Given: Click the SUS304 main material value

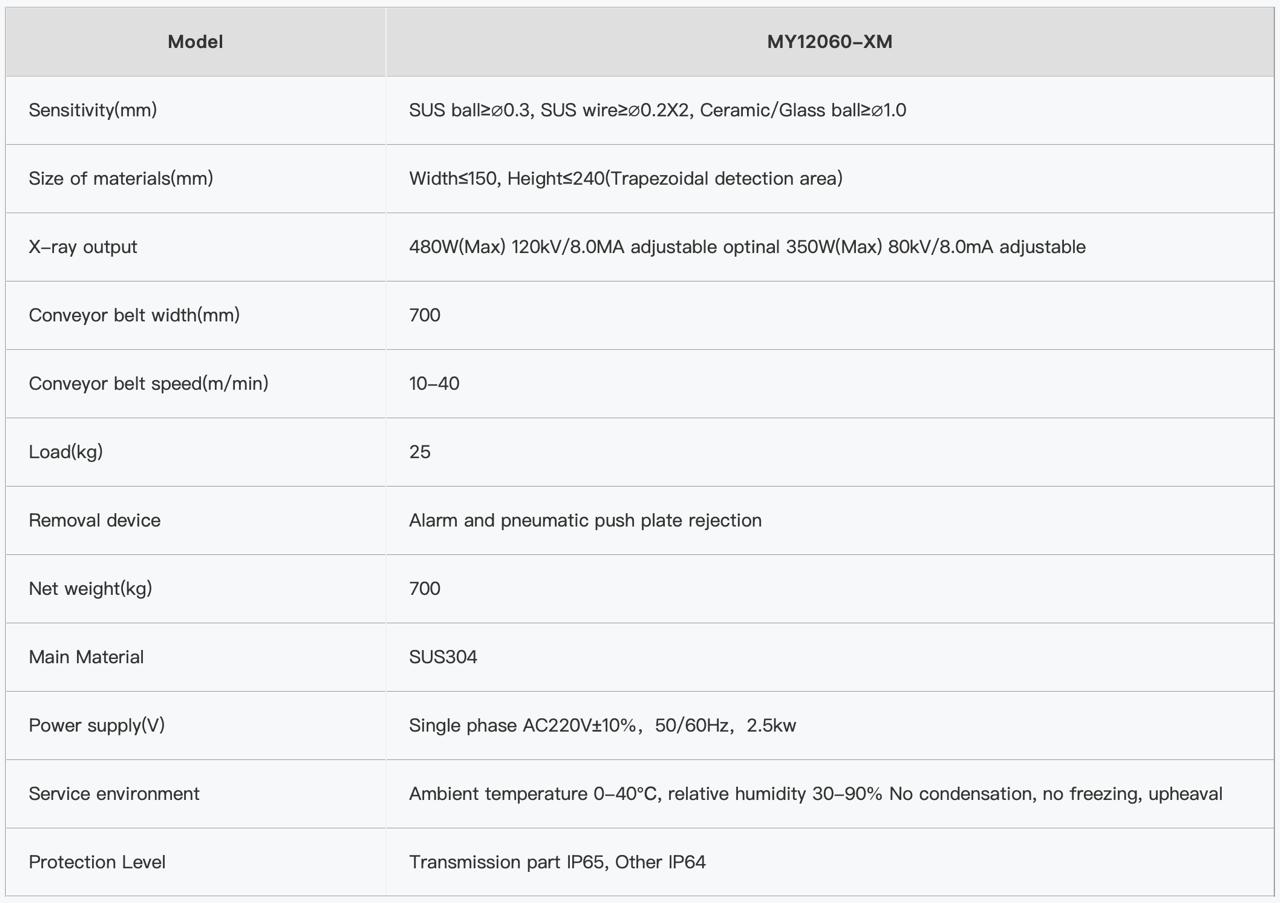Looking at the screenshot, I should tap(443, 657).
